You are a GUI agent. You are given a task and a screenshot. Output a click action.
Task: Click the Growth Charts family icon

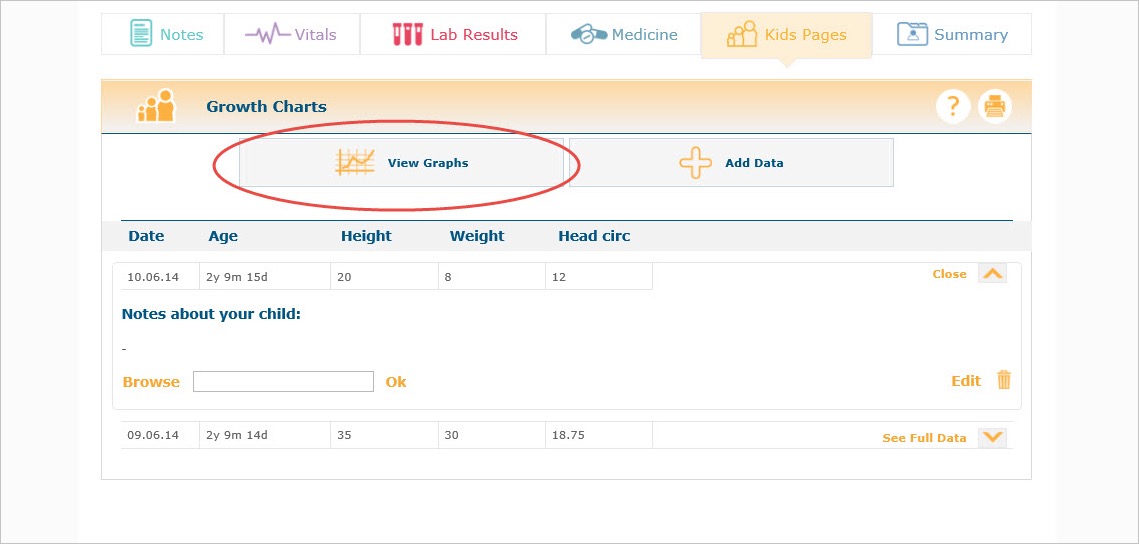[156, 106]
